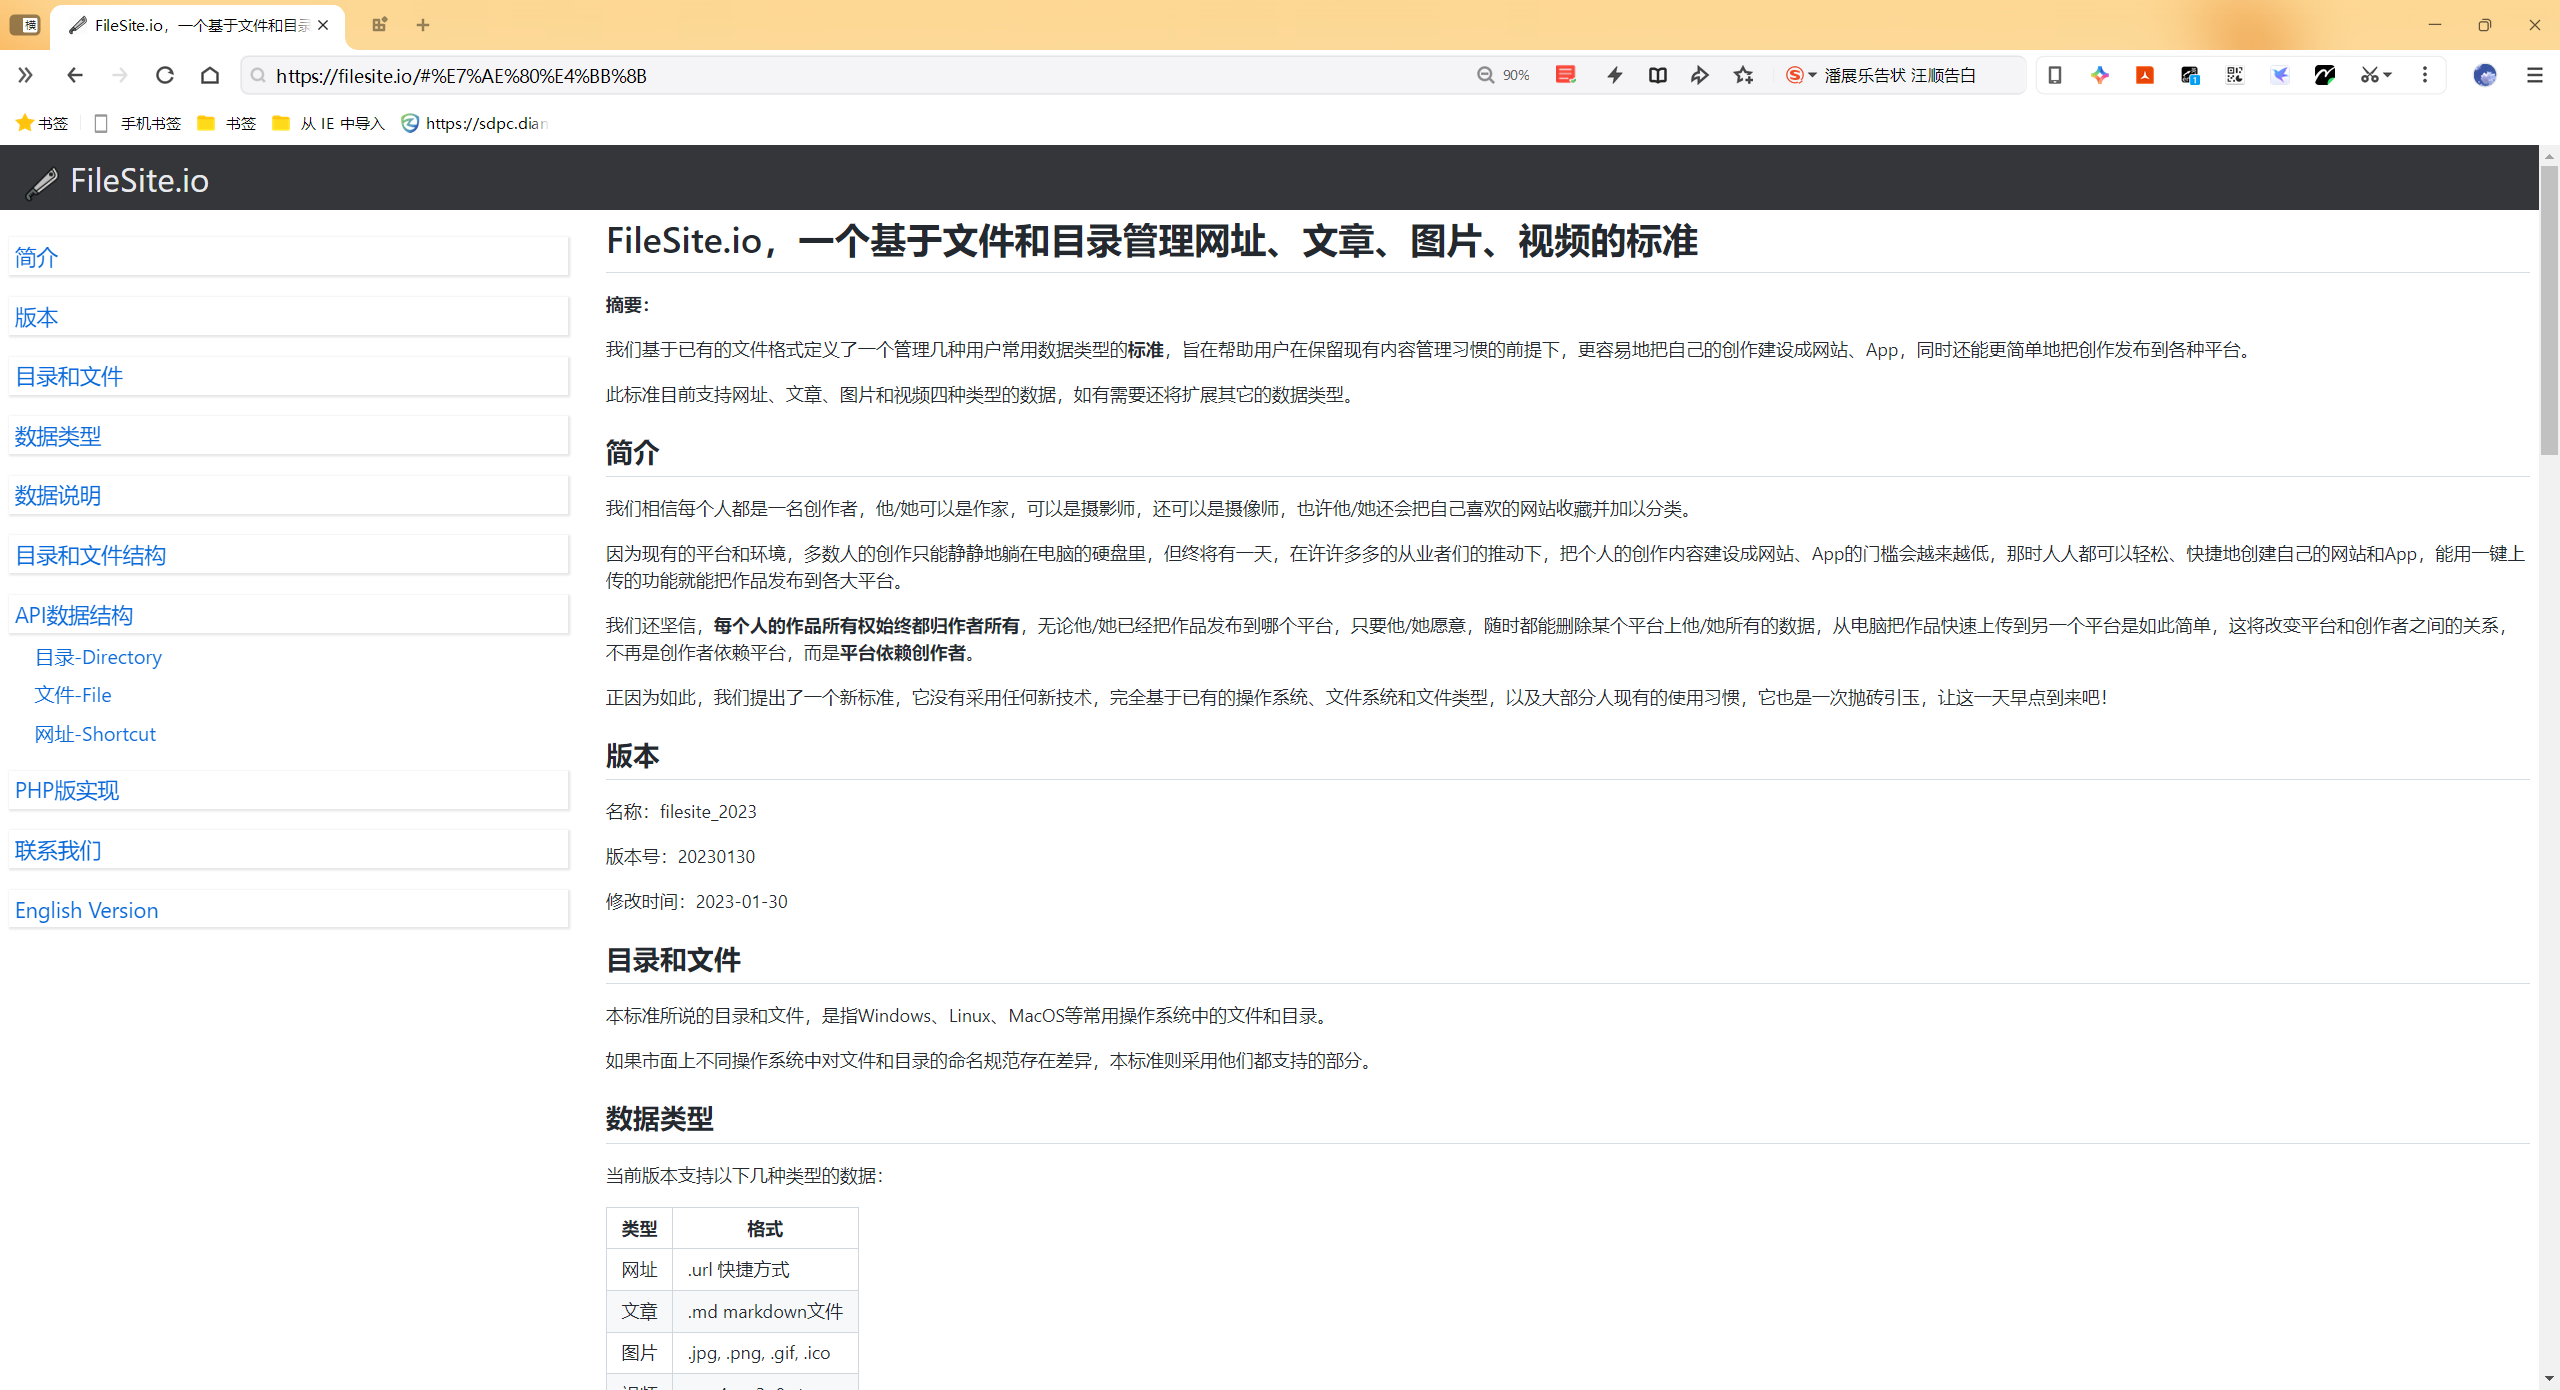This screenshot has width=2560, height=1390.
Task: Open the user profile avatar
Action: coord(2485,75)
